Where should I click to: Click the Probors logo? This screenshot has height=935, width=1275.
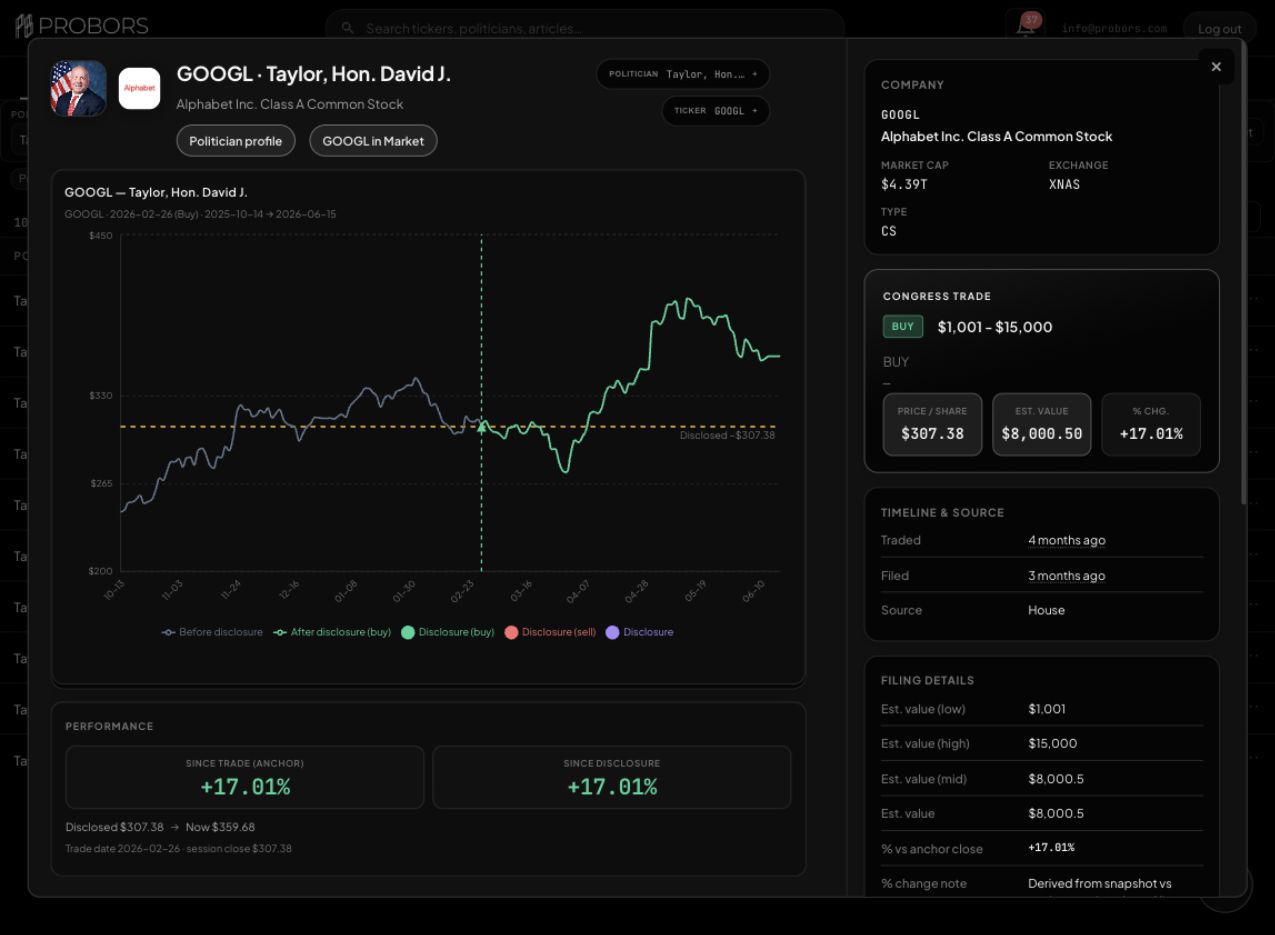pyautogui.click(x=82, y=26)
